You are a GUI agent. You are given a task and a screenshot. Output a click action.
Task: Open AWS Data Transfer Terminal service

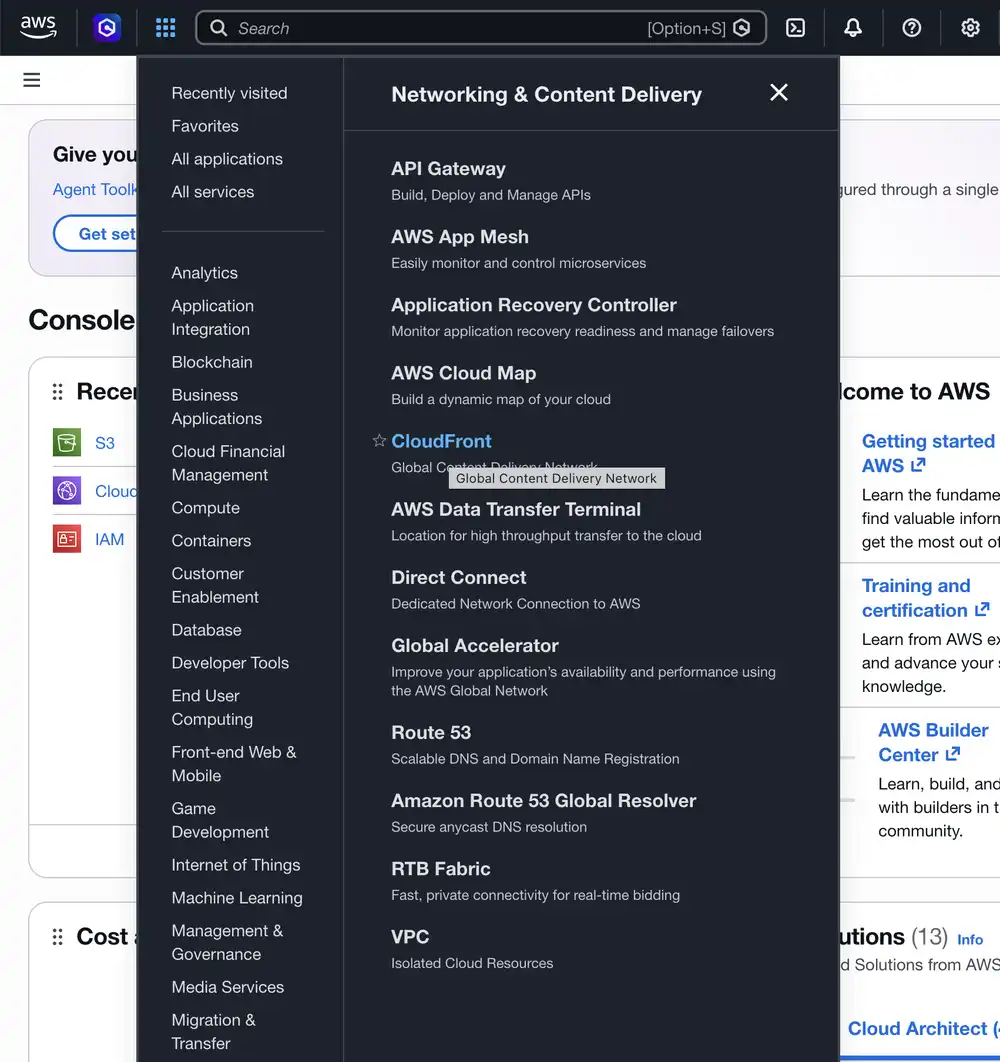click(516, 509)
